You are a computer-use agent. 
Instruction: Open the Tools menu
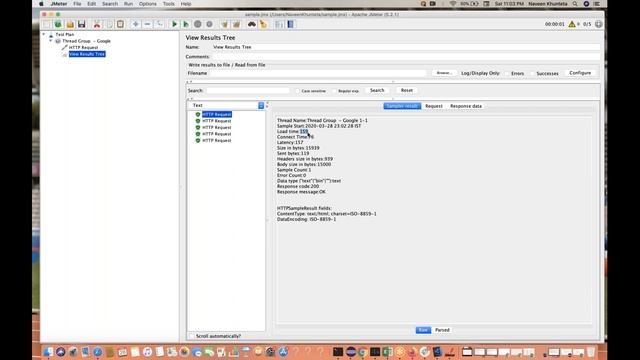click(169, 4)
